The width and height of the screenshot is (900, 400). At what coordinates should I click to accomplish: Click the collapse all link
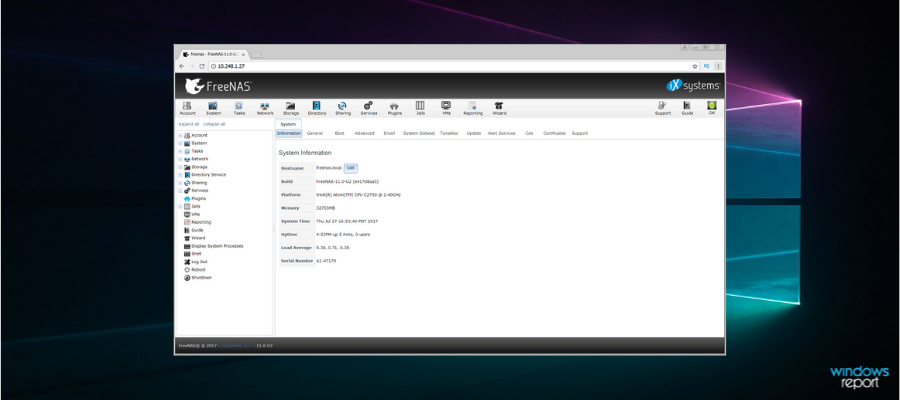tap(214, 124)
